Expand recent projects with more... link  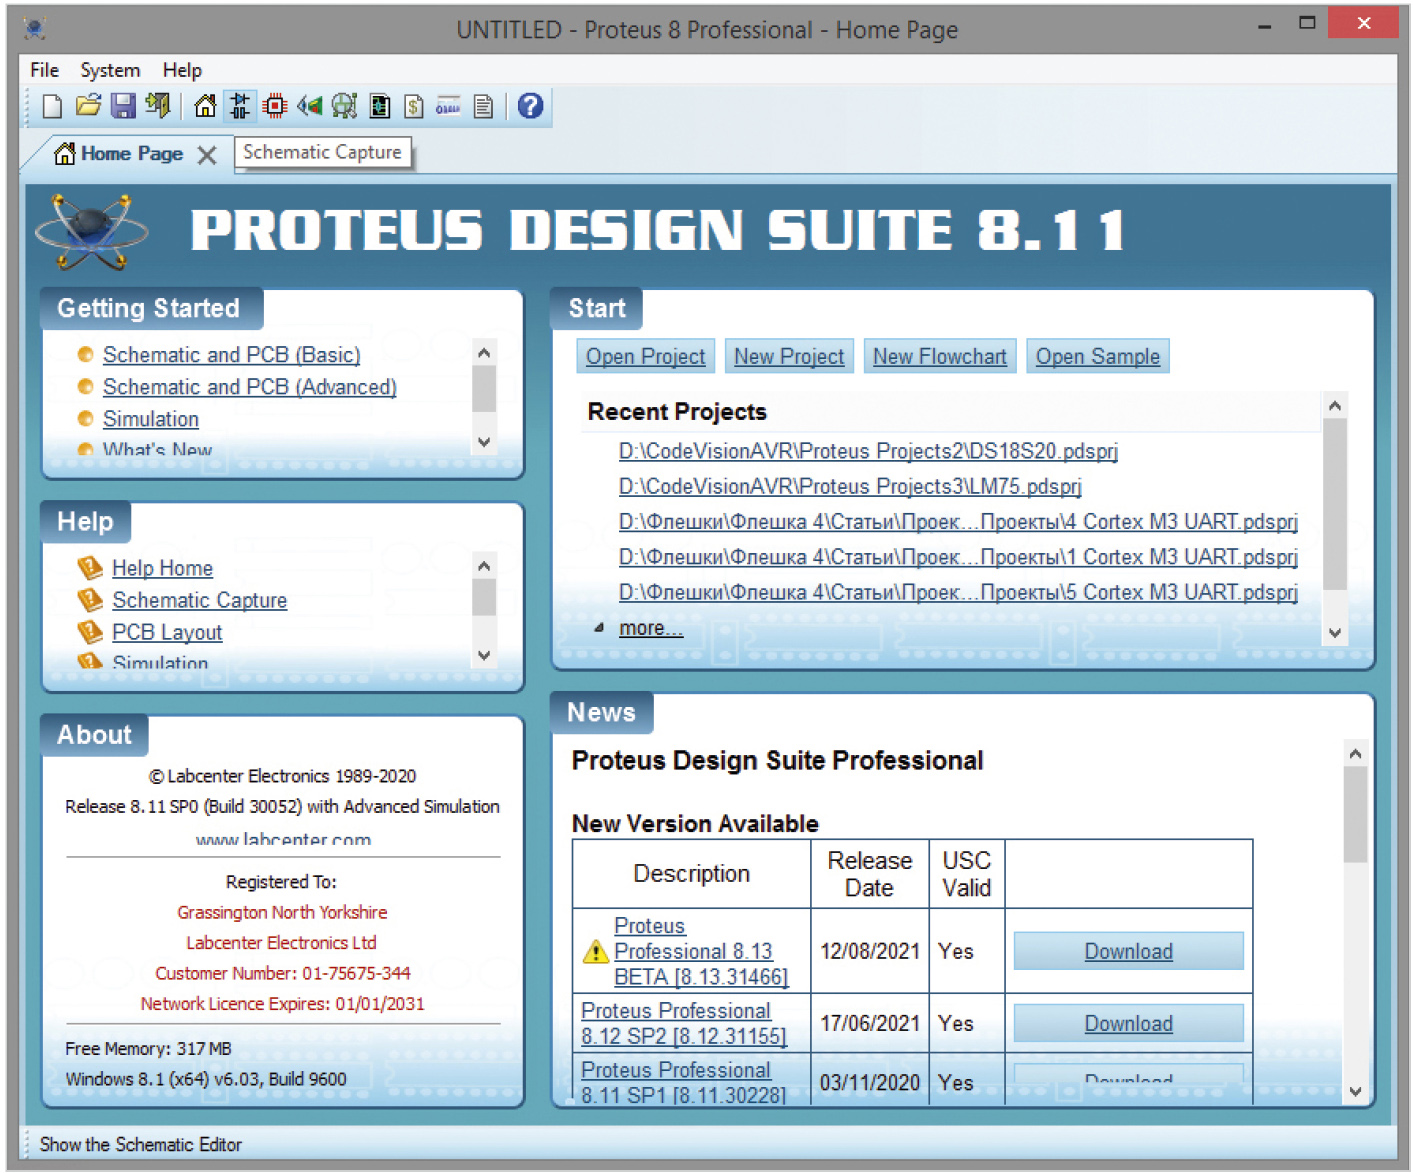tap(651, 628)
